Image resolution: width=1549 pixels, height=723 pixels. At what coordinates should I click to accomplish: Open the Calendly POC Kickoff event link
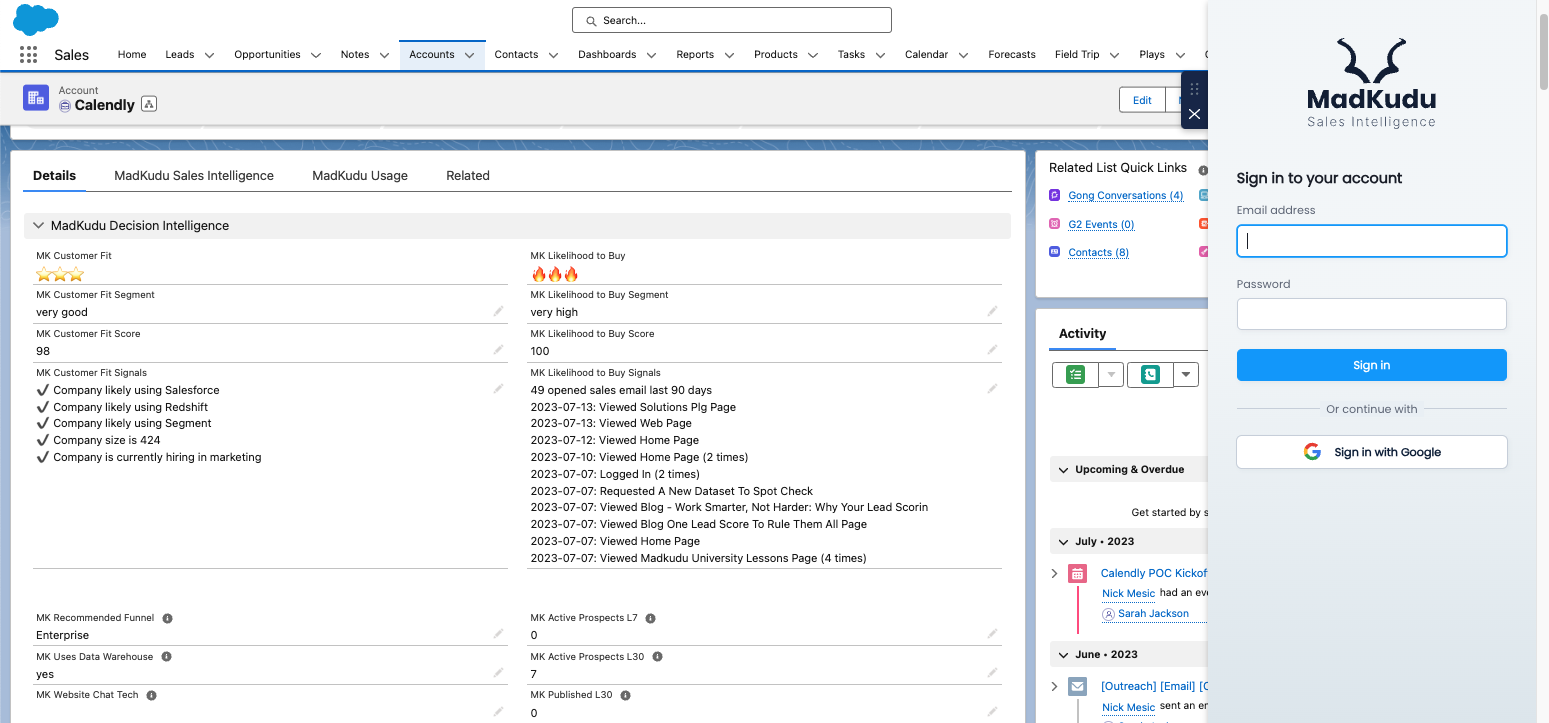pyautogui.click(x=1153, y=573)
